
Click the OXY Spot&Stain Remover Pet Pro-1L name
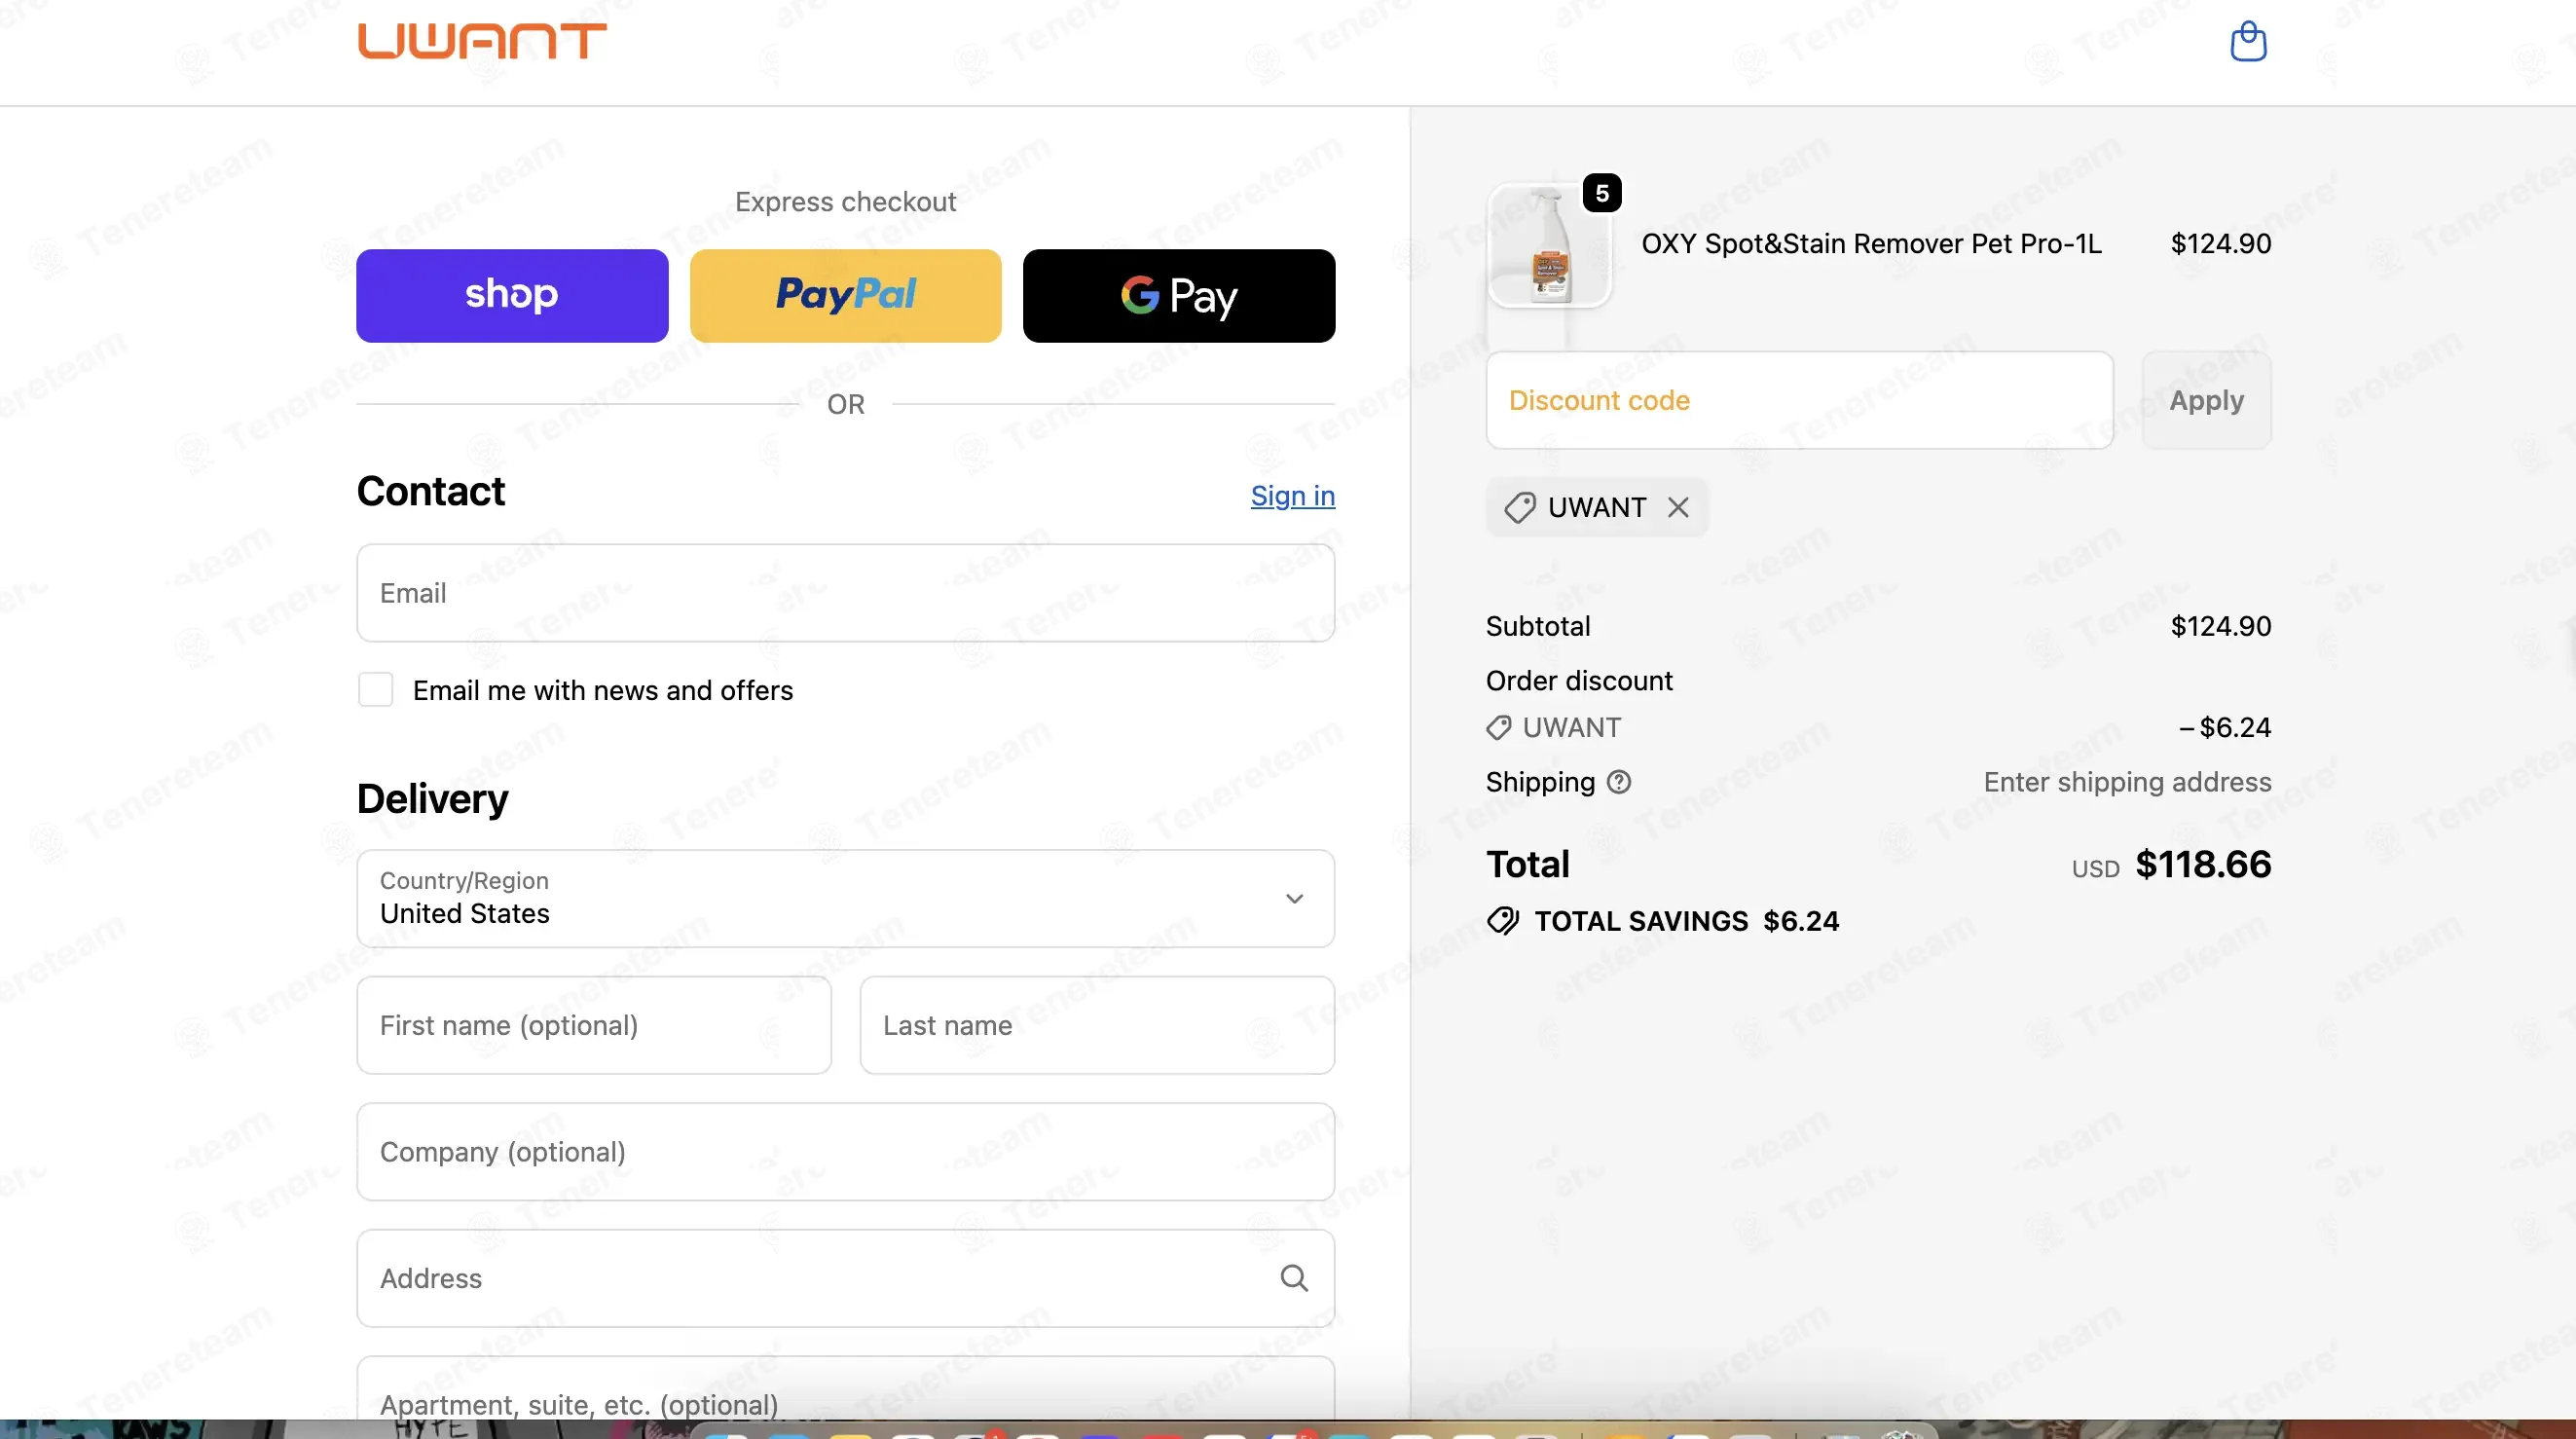point(1871,244)
